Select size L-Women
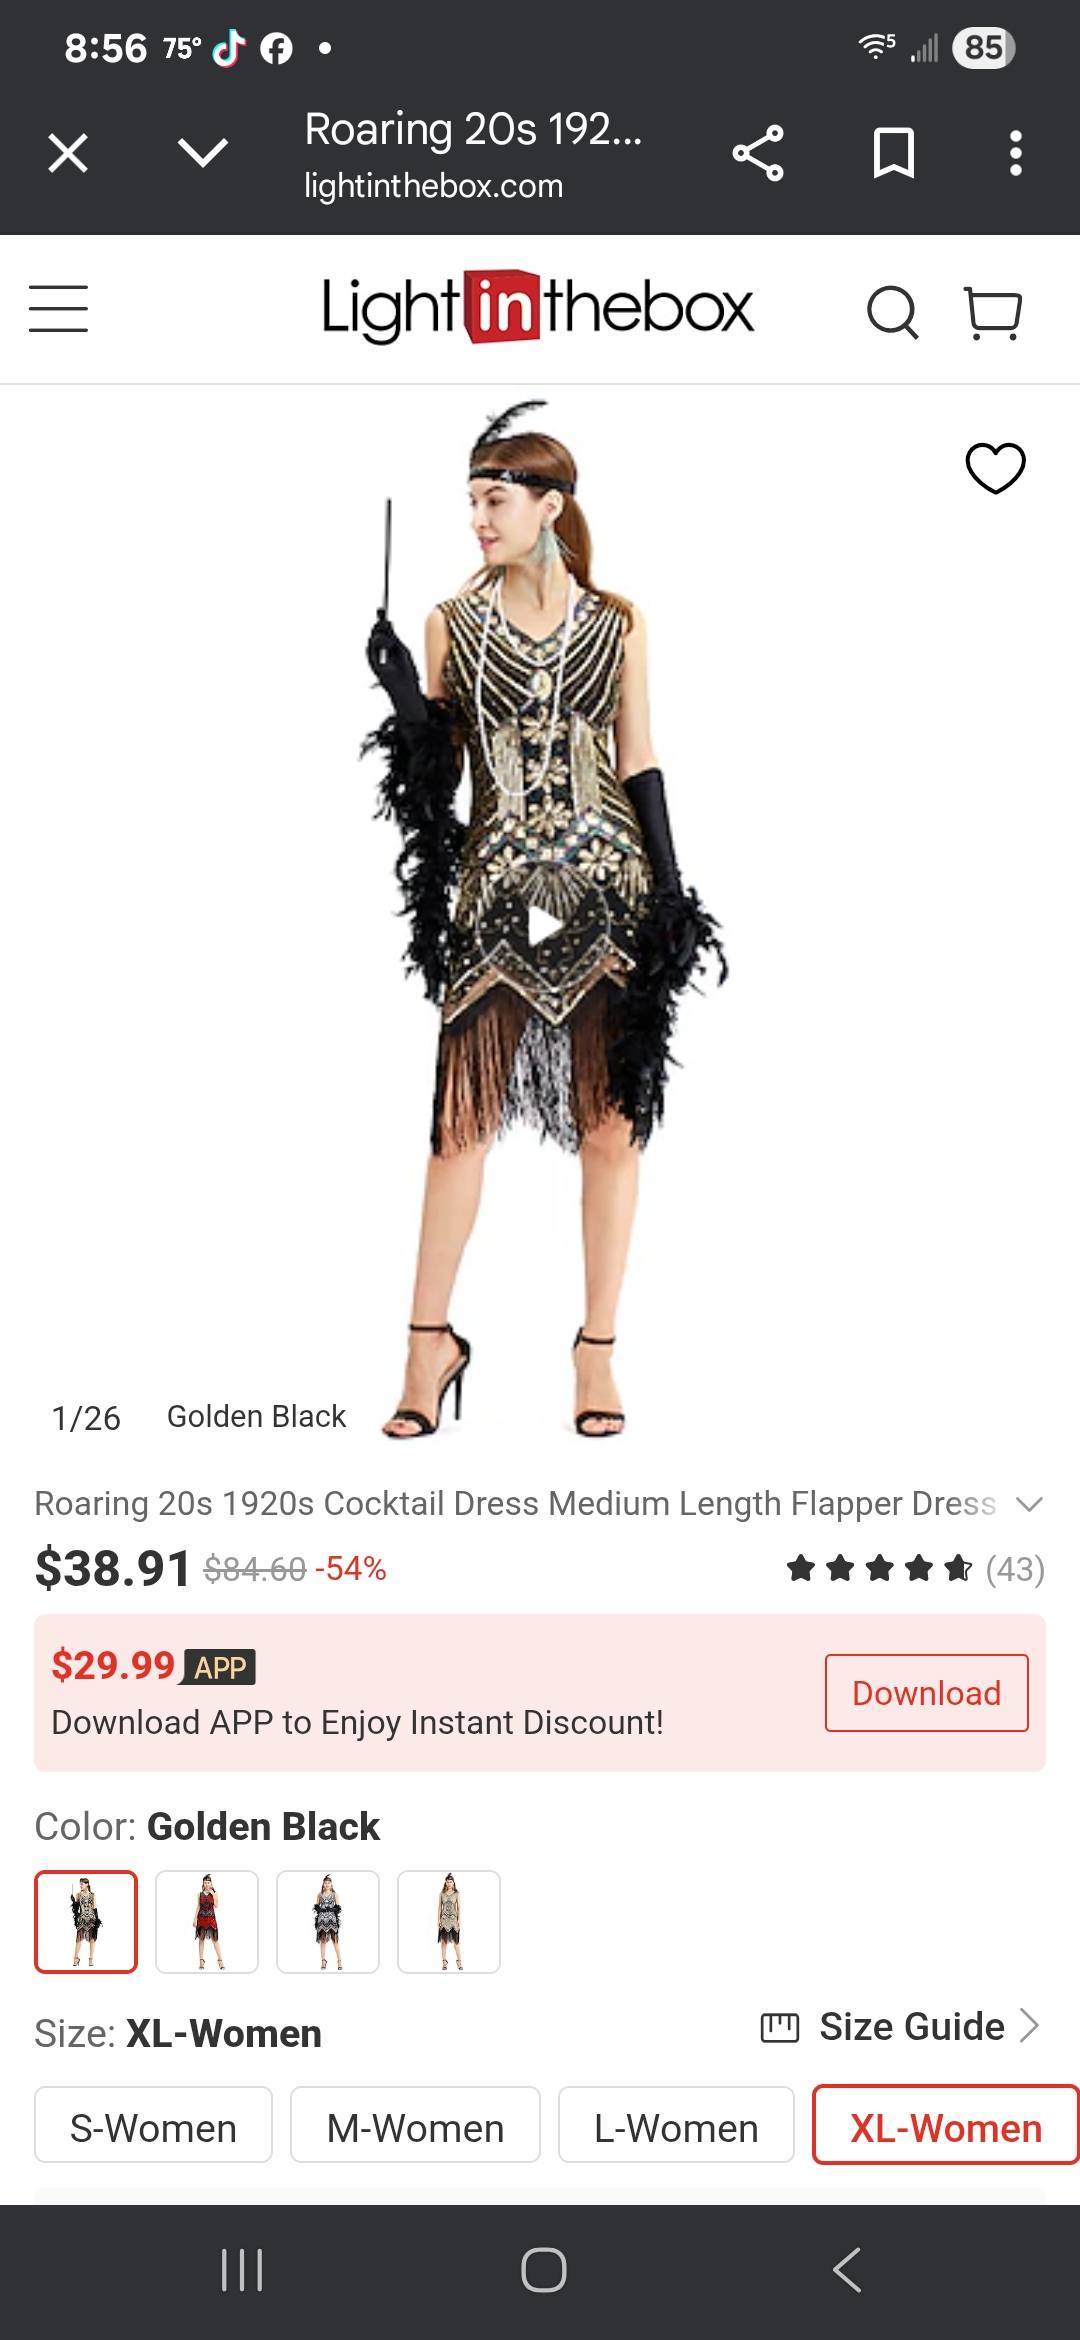1080x2340 pixels. [676, 2125]
